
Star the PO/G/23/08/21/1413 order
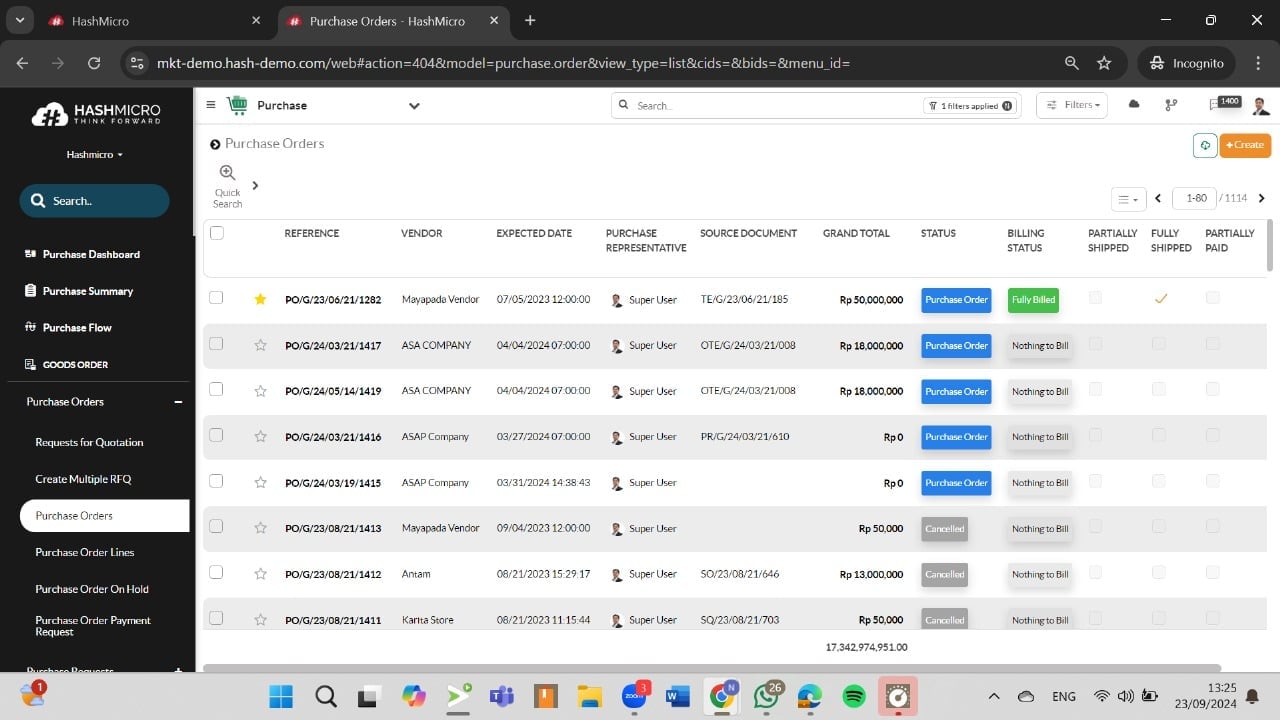pyautogui.click(x=260, y=528)
